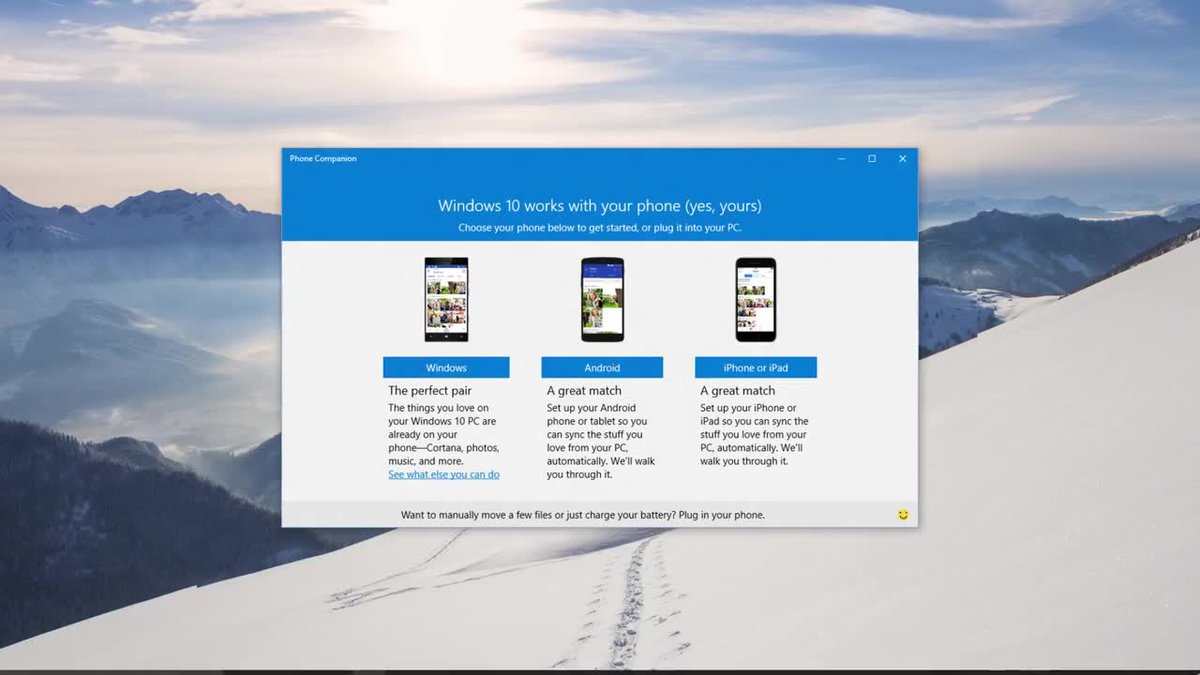Select the Android phone option
The height and width of the screenshot is (675, 1200).
[x=602, y=367]
